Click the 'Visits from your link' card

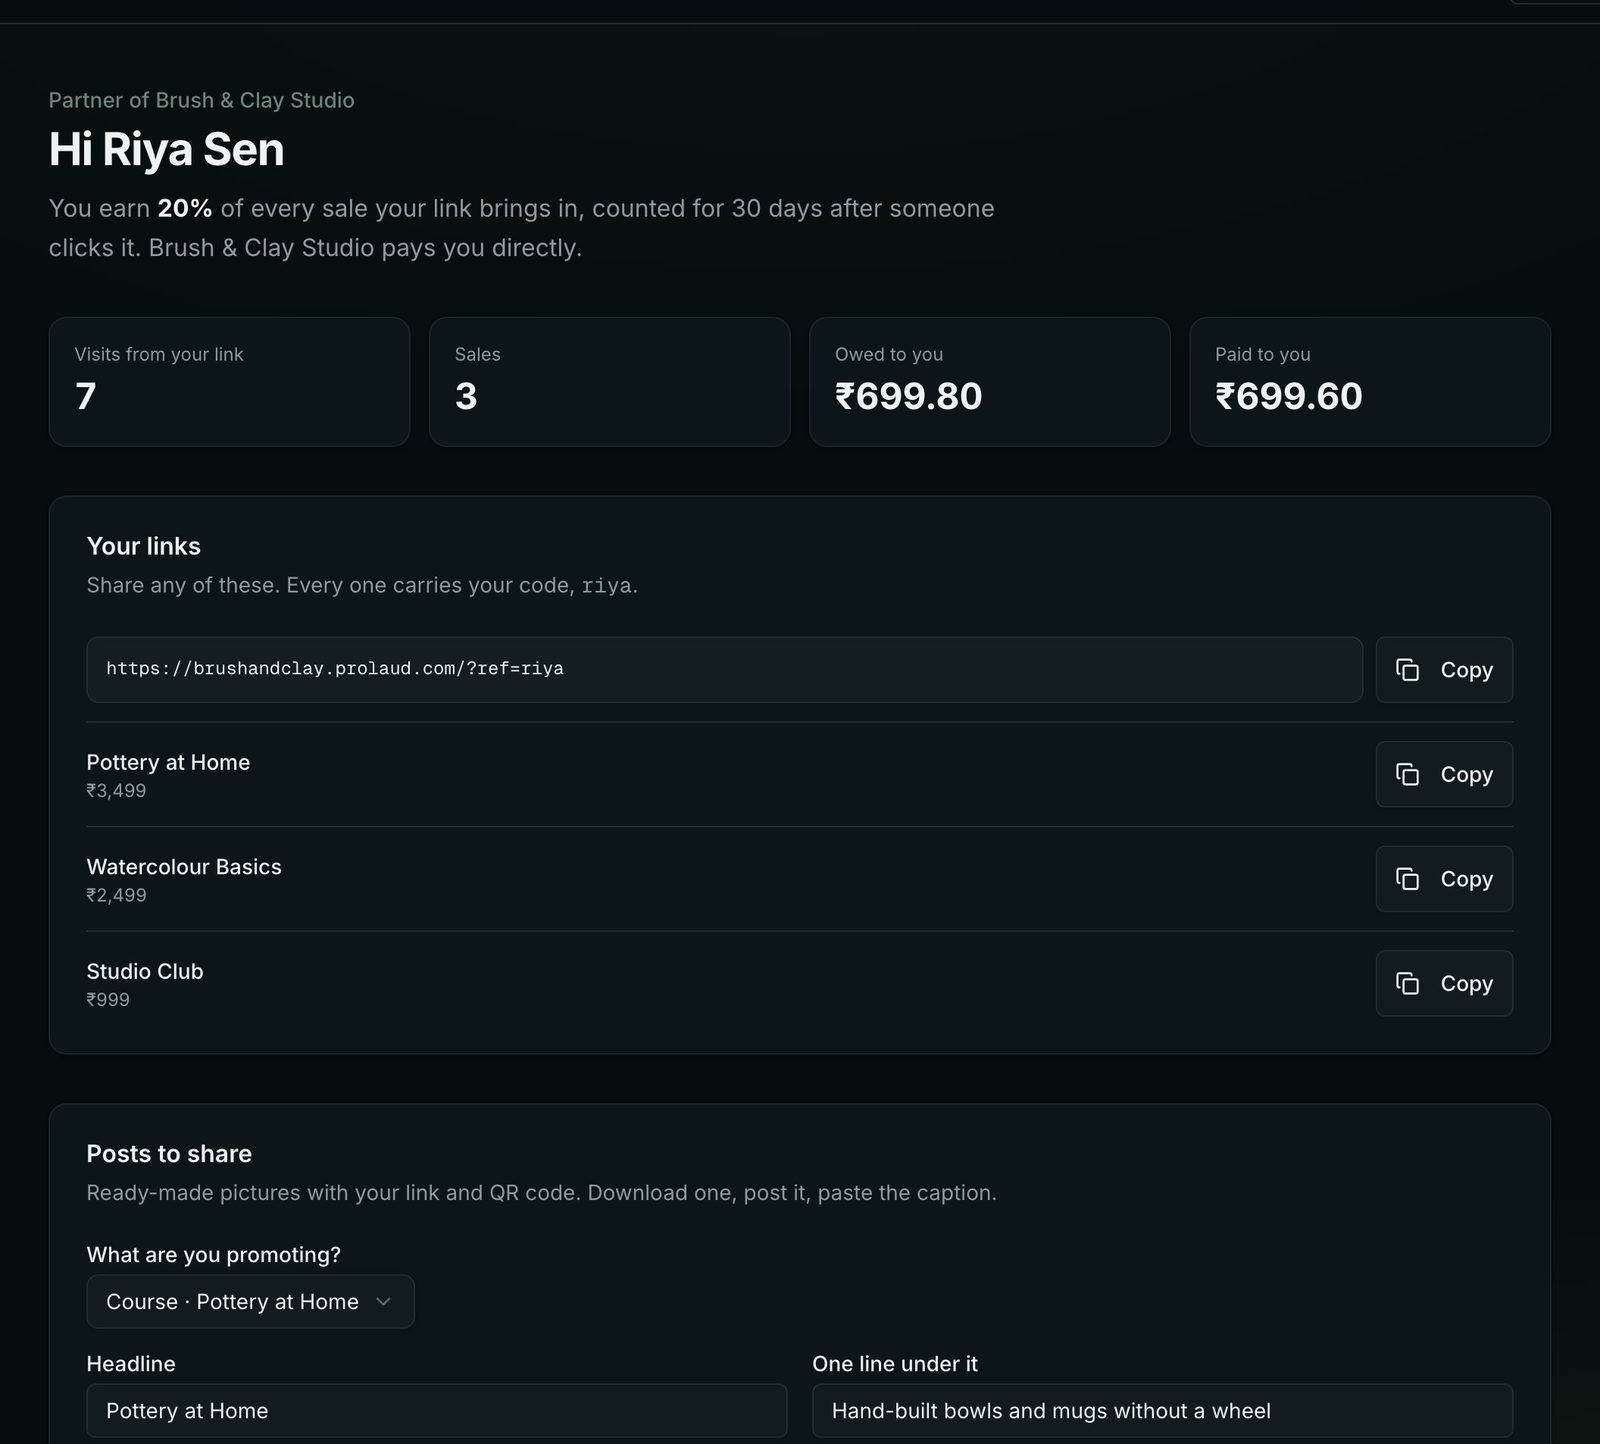(x=229, y=382)
